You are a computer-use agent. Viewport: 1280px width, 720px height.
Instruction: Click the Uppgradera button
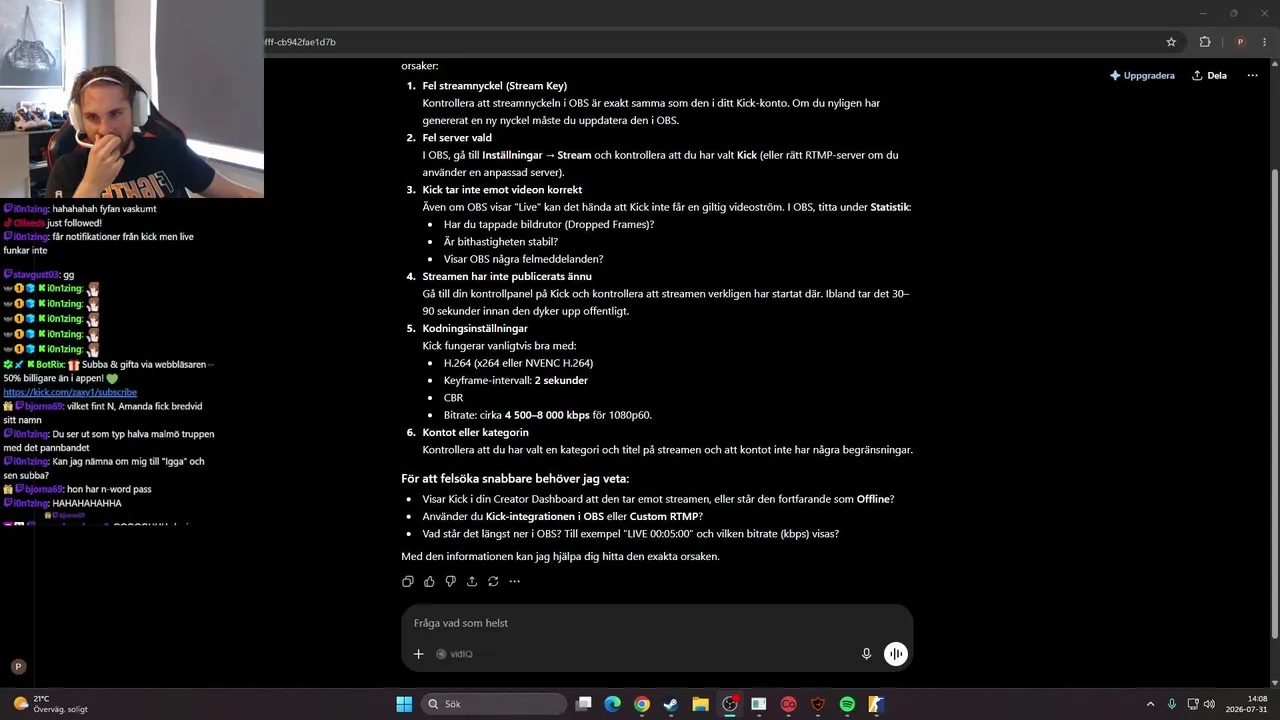(1142, 75)
